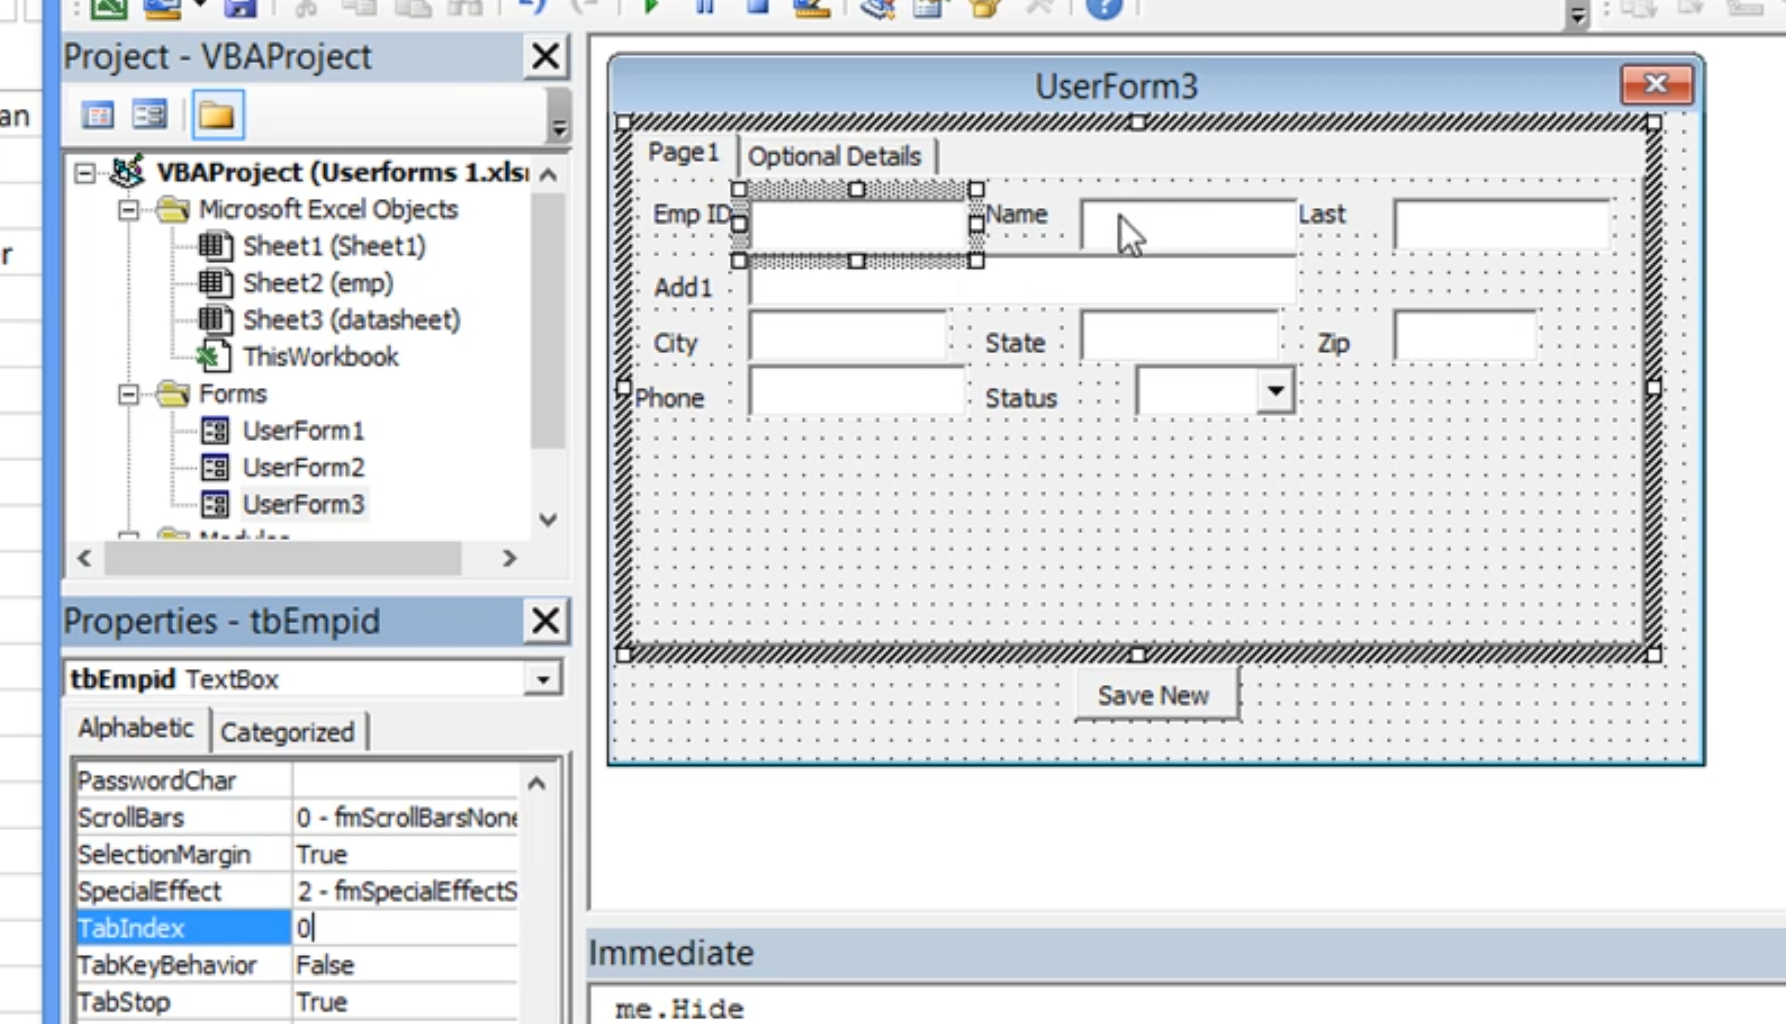Click the Zip text box
The height and width of the screenshot is (1024, 1786).
point(1465,337)
